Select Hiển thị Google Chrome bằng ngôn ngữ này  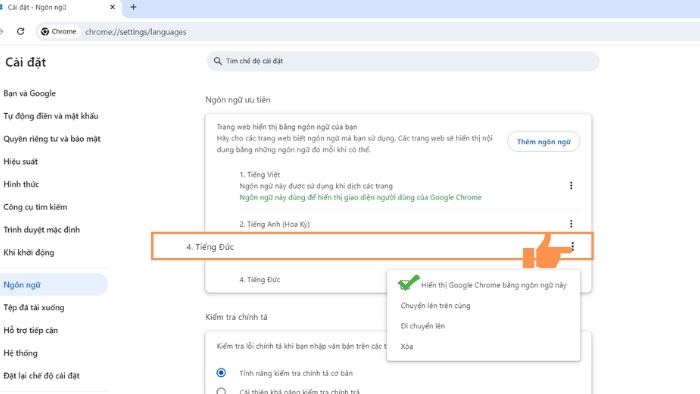click(x=483, y=285)
